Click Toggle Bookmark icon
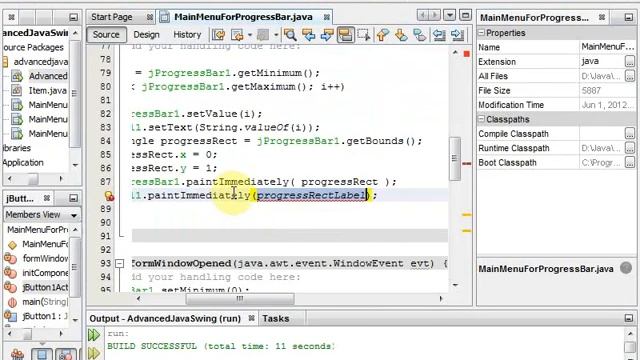 point(419,35)
